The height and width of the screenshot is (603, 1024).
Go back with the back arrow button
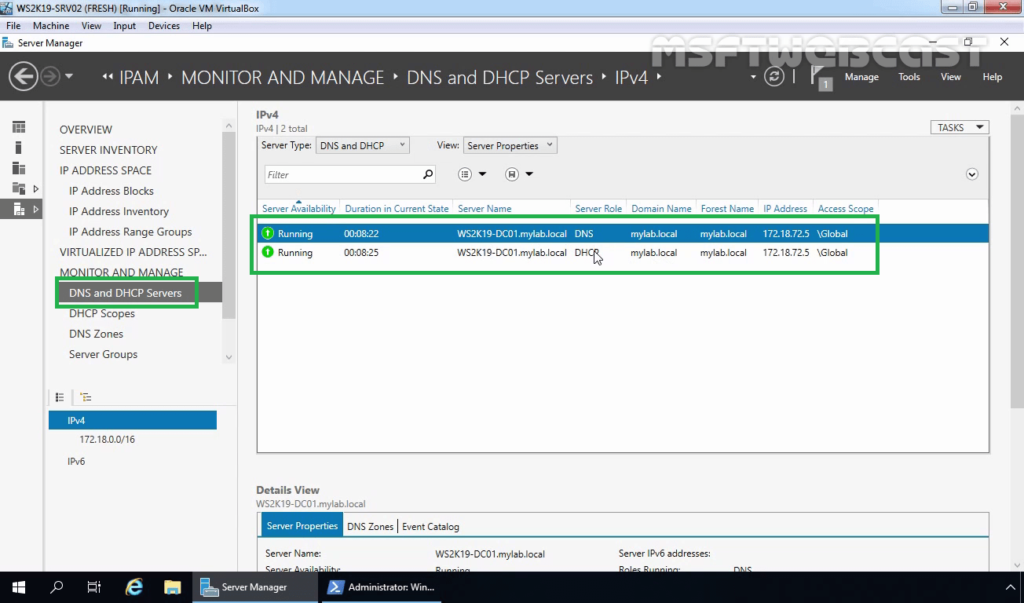[x=23, y=77]
